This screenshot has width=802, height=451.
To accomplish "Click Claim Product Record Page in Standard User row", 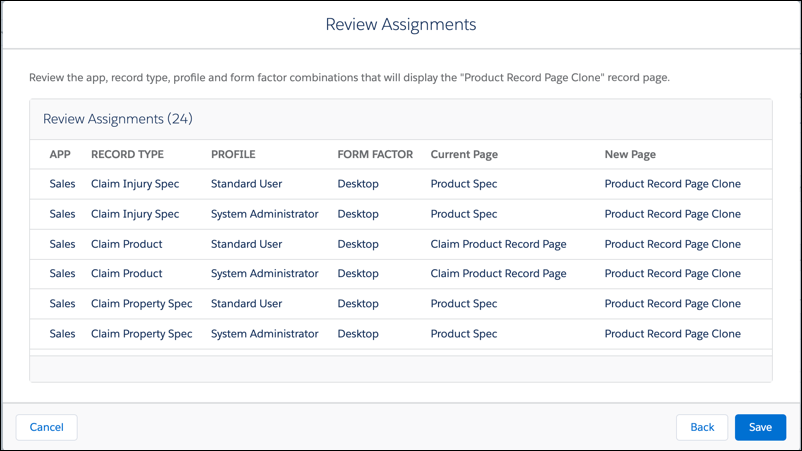I will (x=498, y=244).
